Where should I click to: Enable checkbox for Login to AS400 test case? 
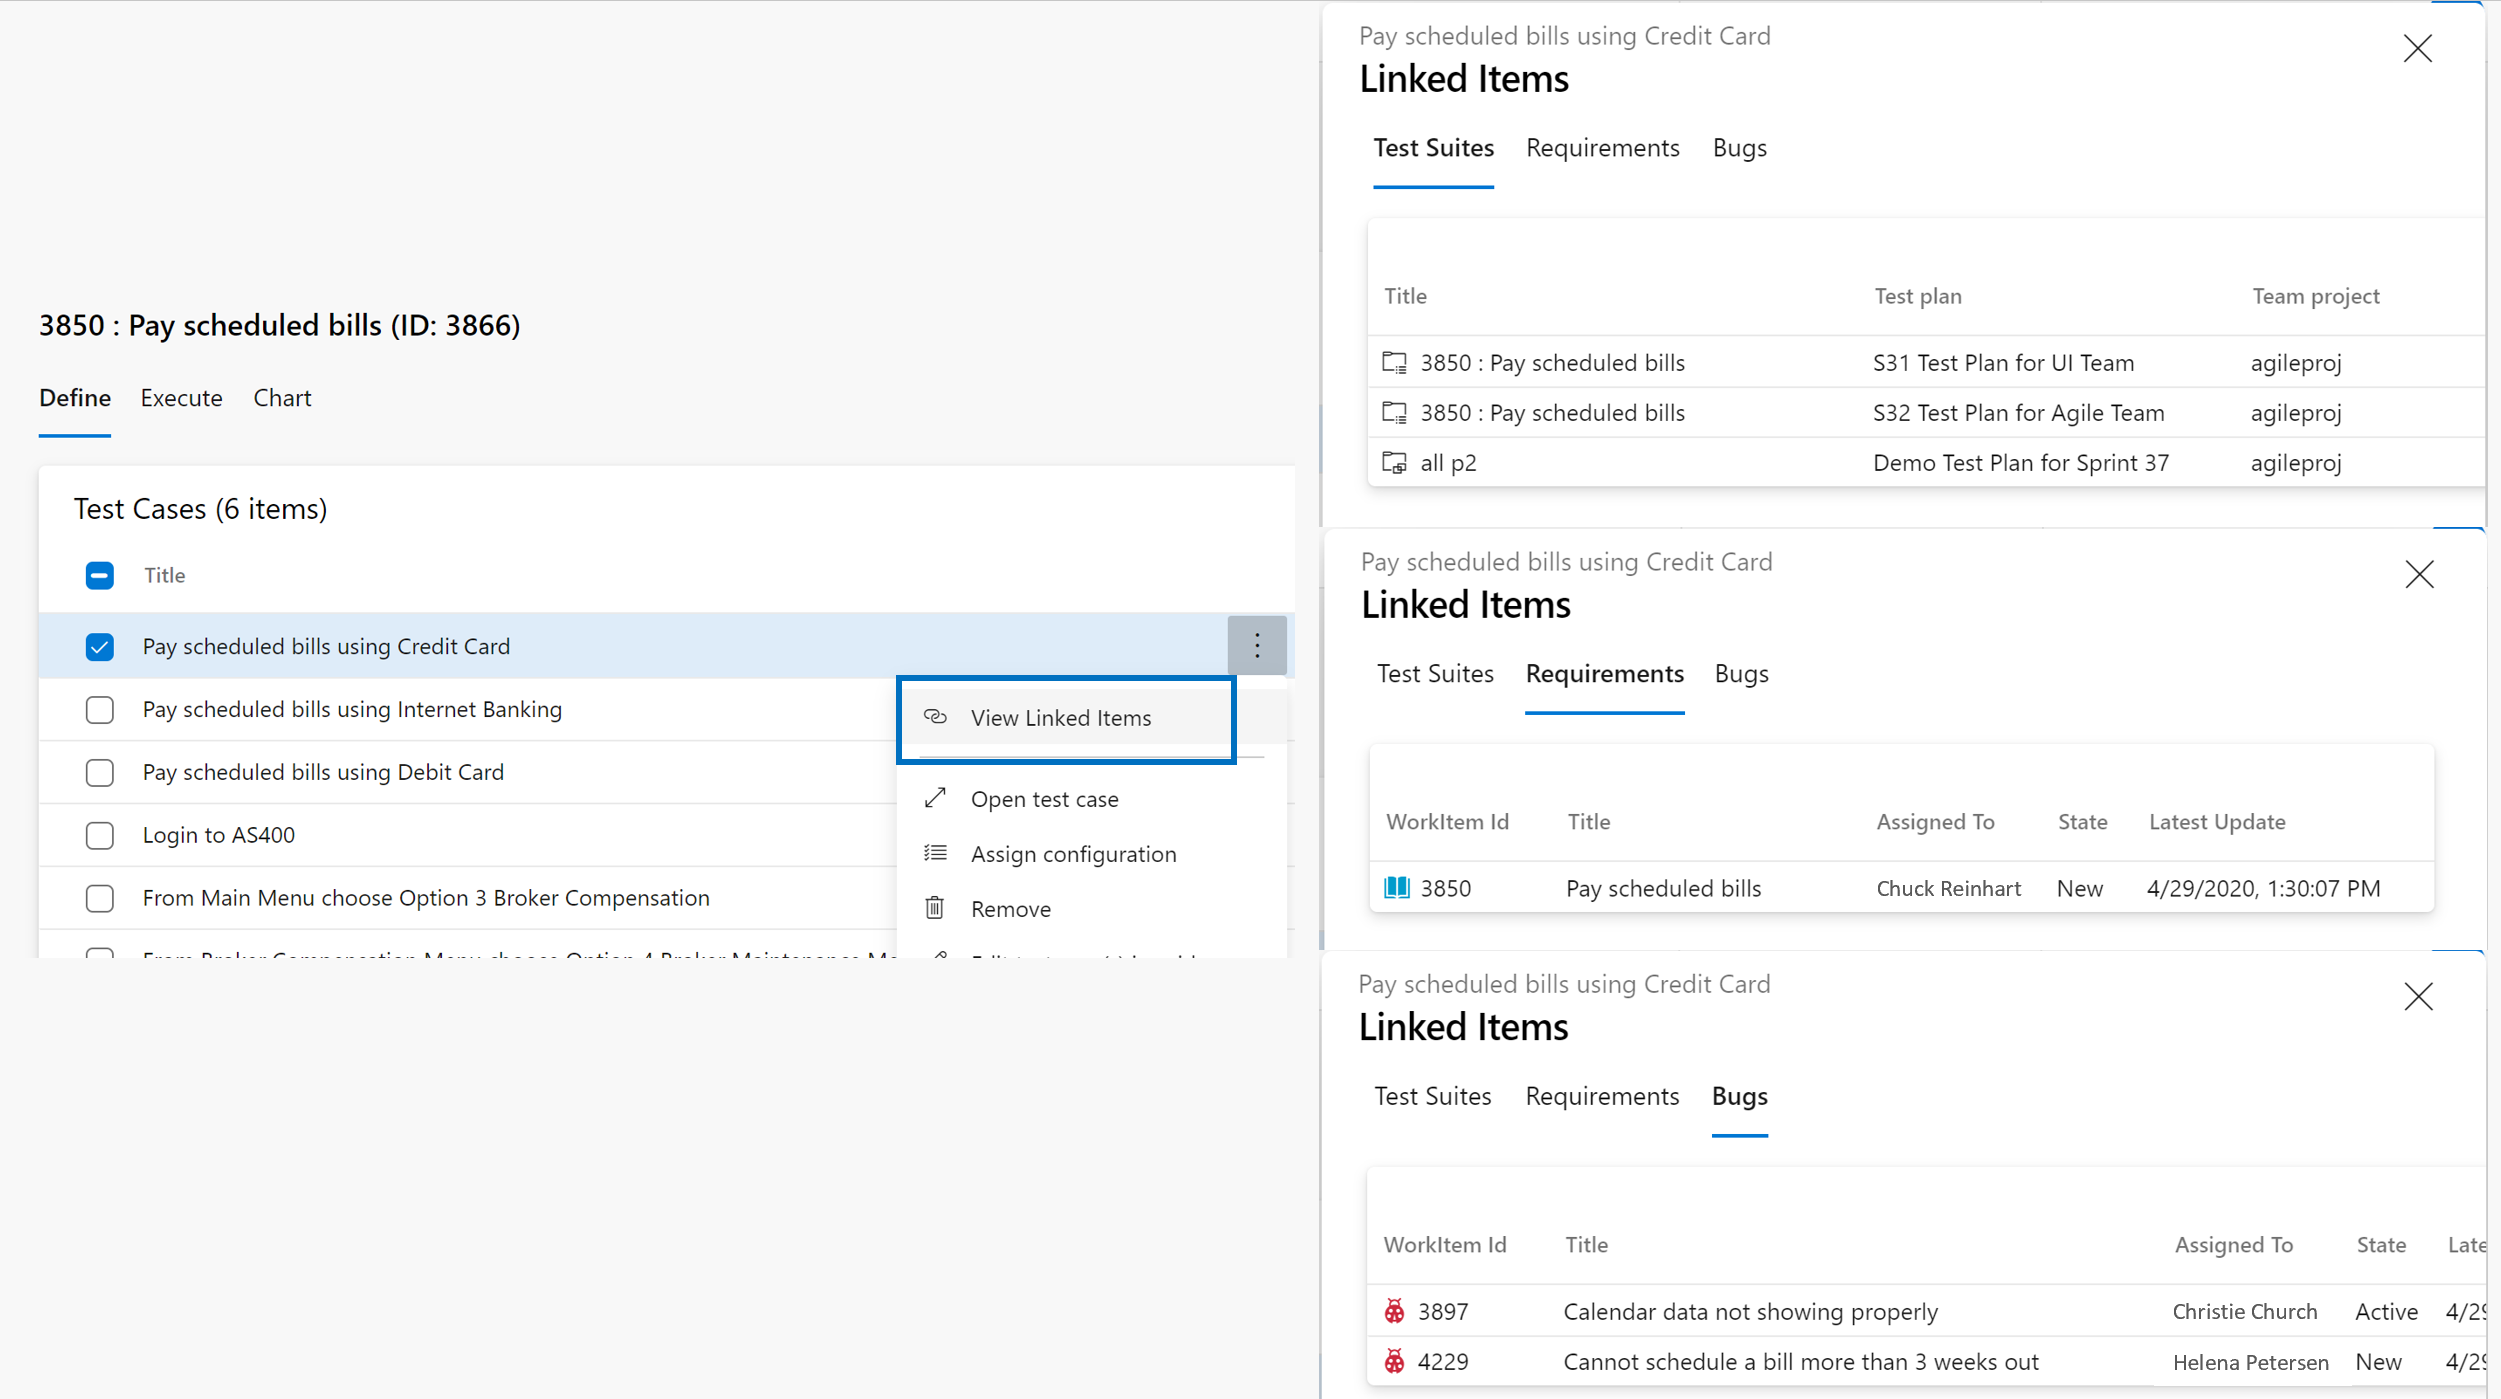pos(100,834)
